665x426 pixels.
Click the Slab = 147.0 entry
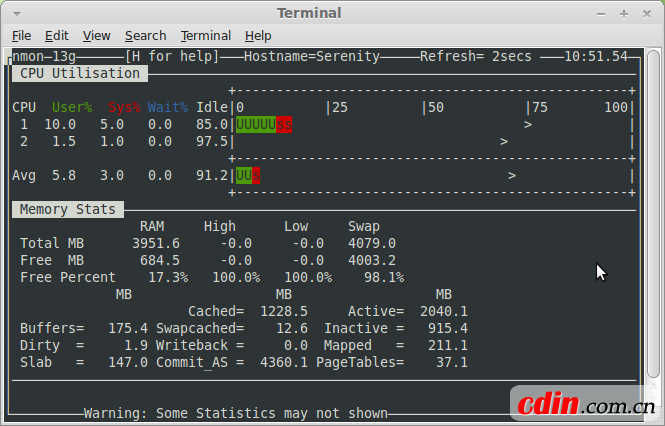coord(84,362)
